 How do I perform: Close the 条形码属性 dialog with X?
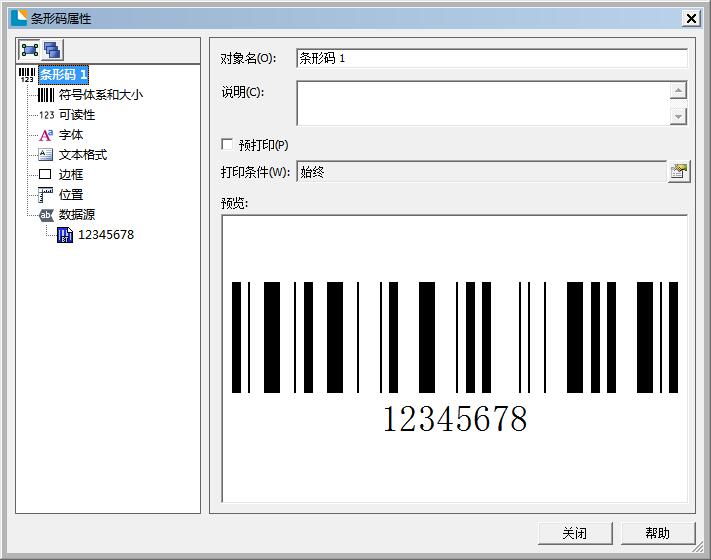click(692, 19)
